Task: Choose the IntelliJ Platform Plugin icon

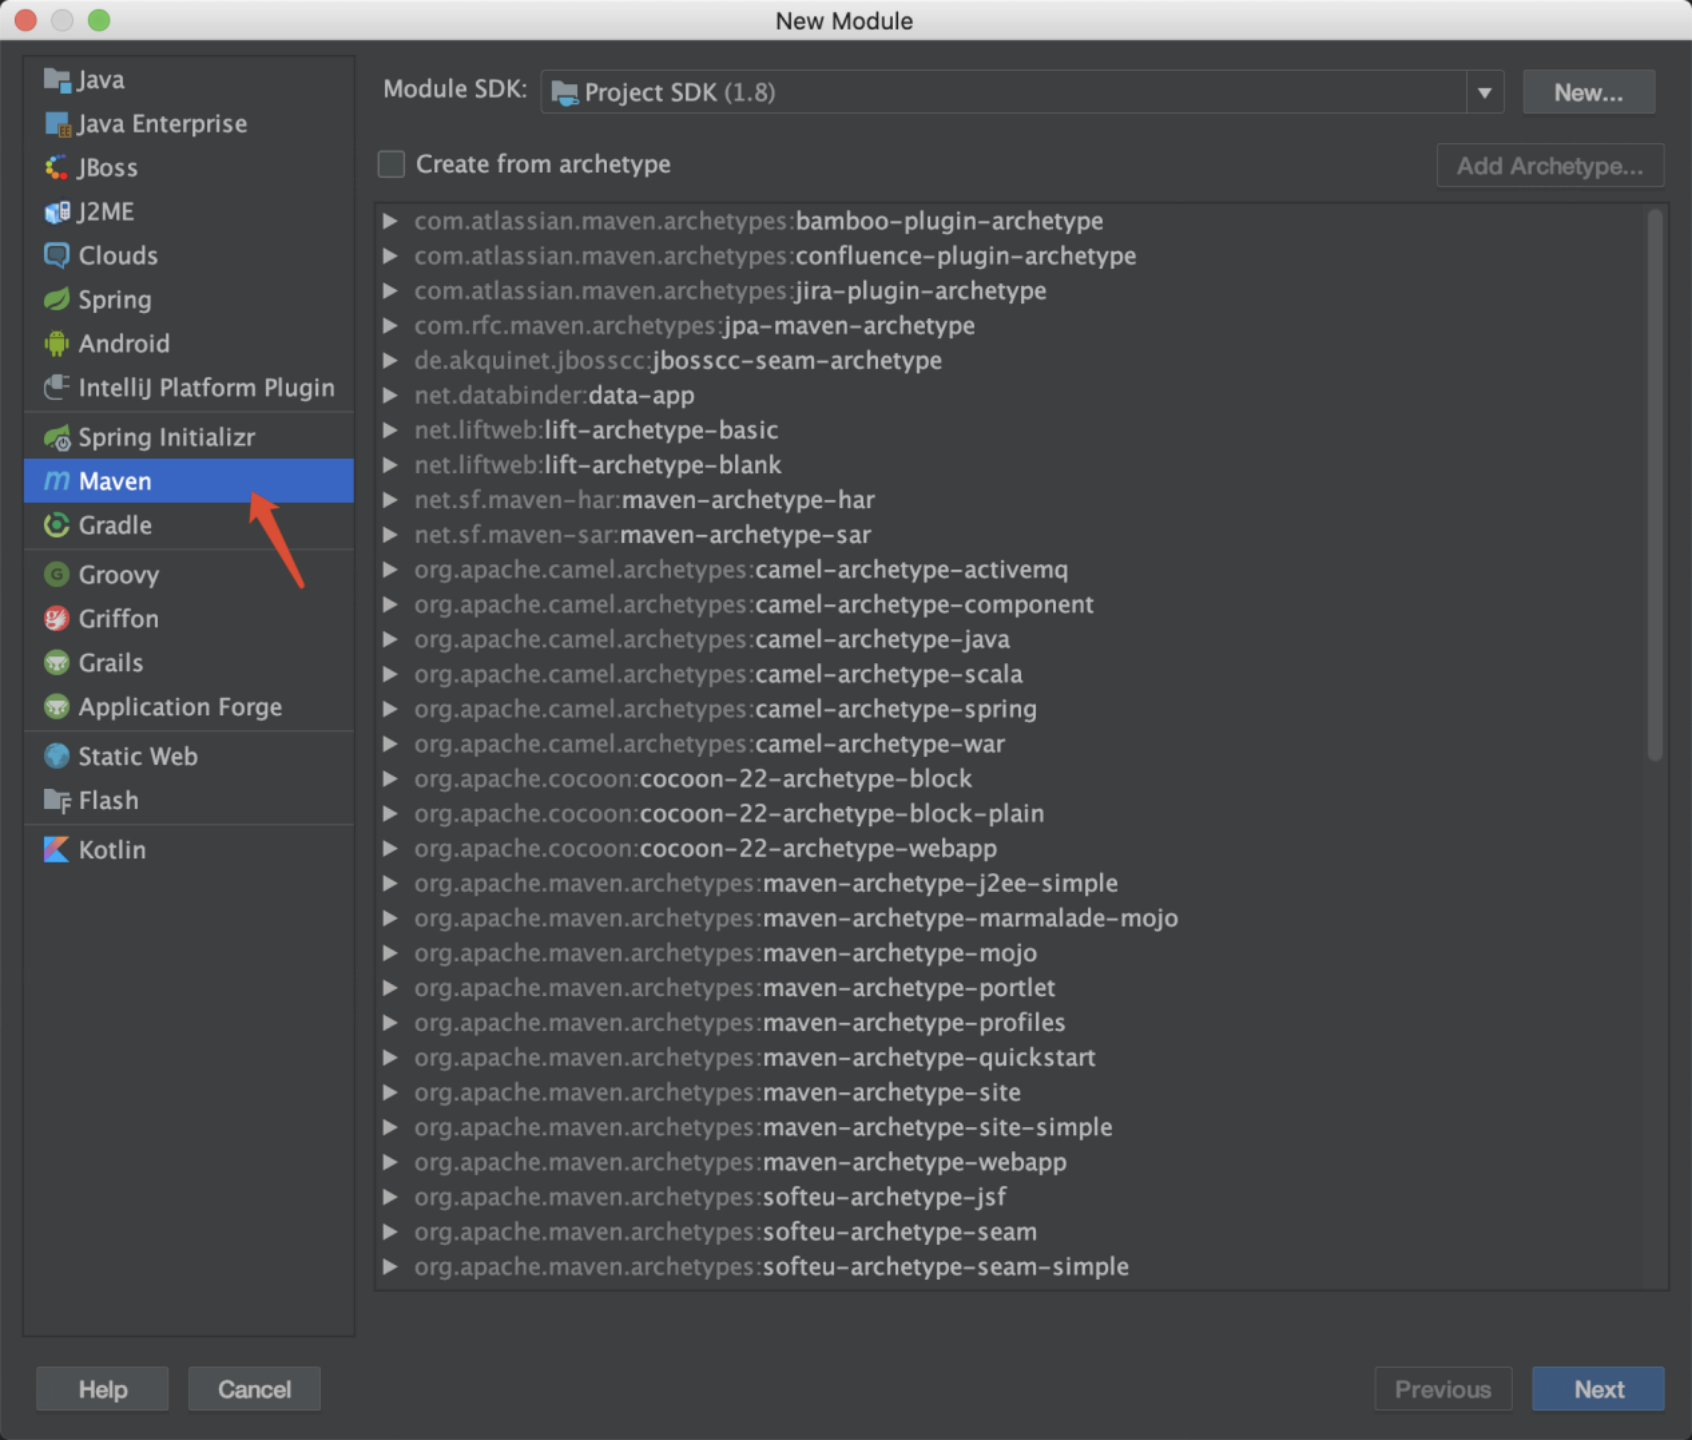Action: [57, 388]
